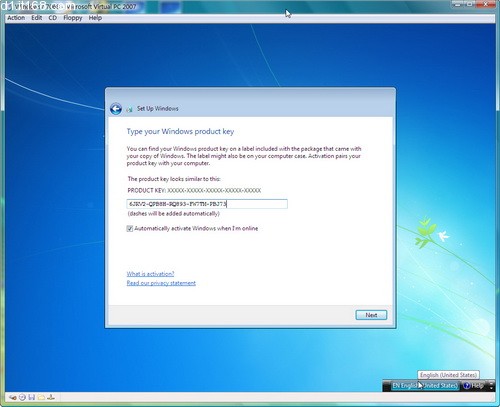Open the CD menu

coord(53,18)
